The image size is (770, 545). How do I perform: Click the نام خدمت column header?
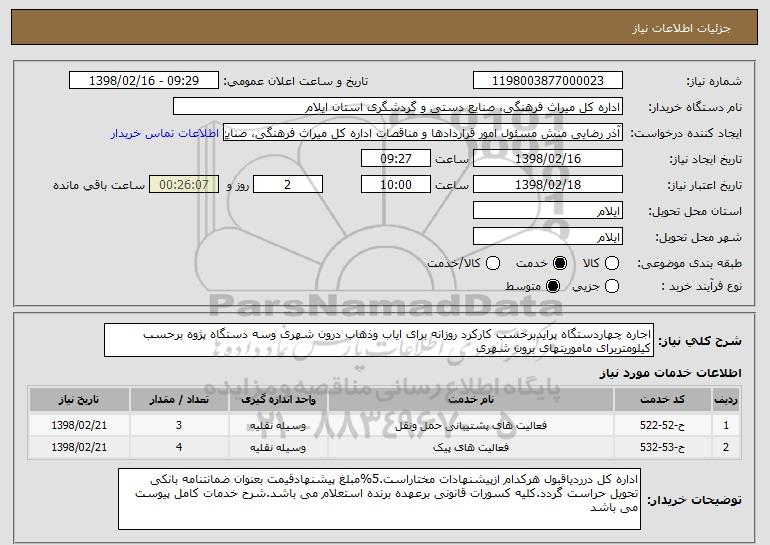[x=471, y=399]
